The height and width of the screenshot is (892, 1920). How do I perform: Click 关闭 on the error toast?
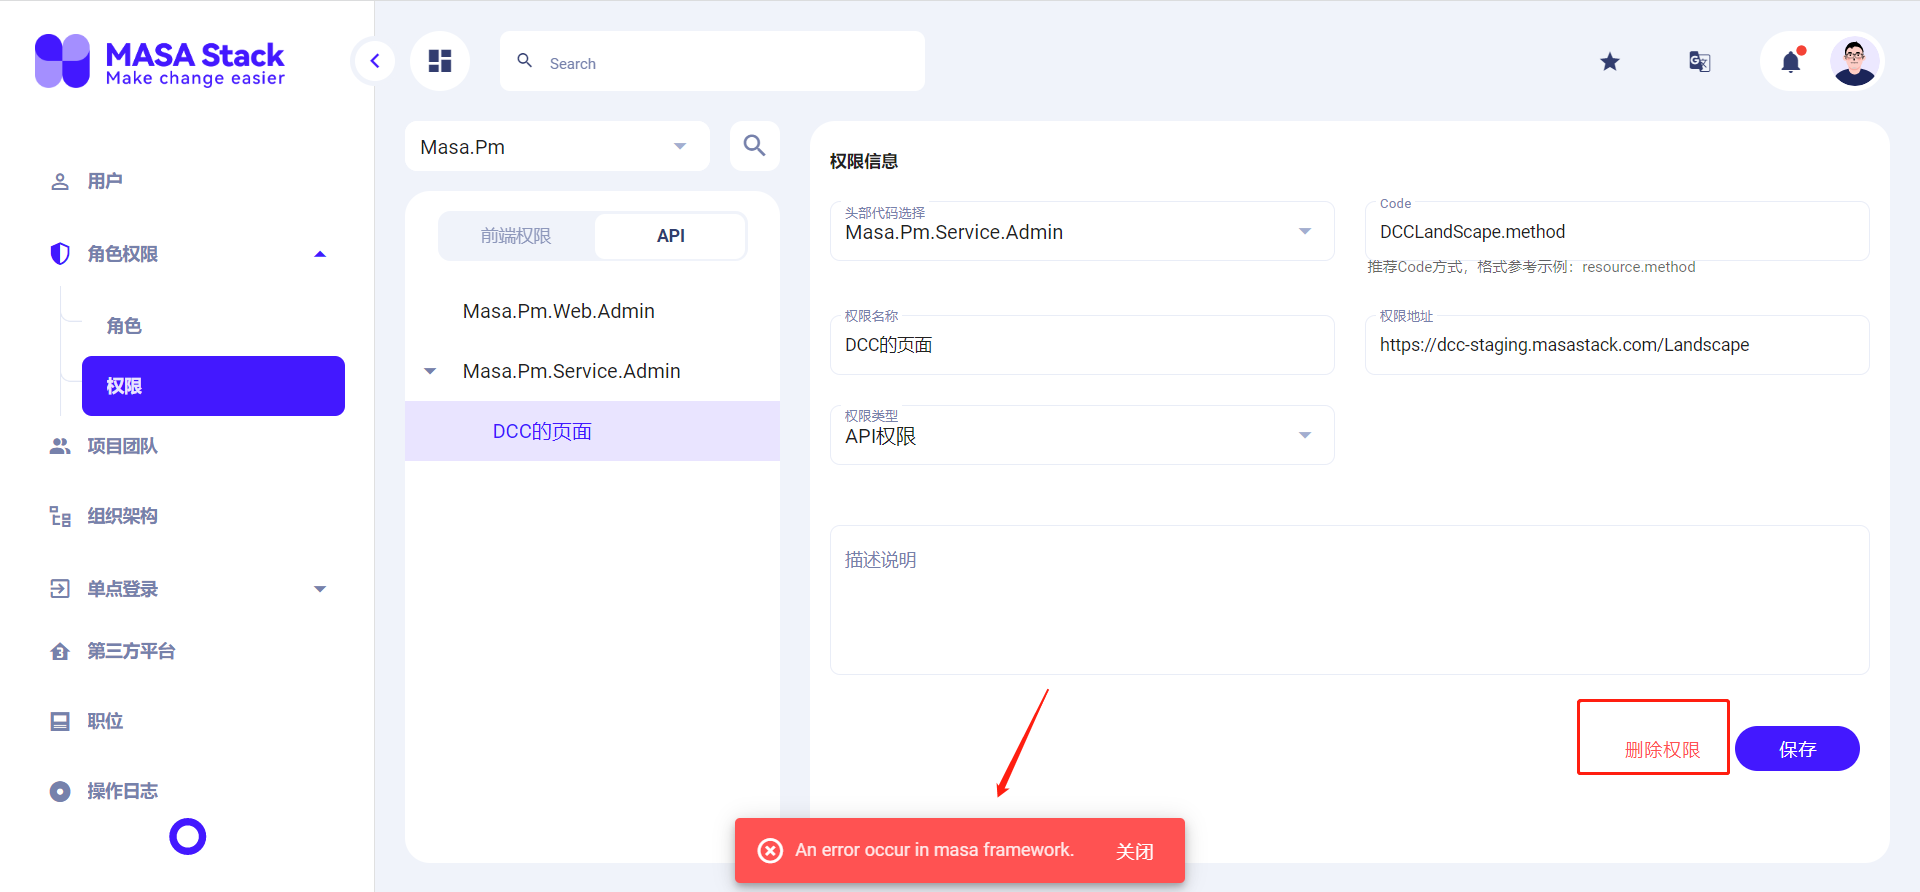[x=1135, y=851]
